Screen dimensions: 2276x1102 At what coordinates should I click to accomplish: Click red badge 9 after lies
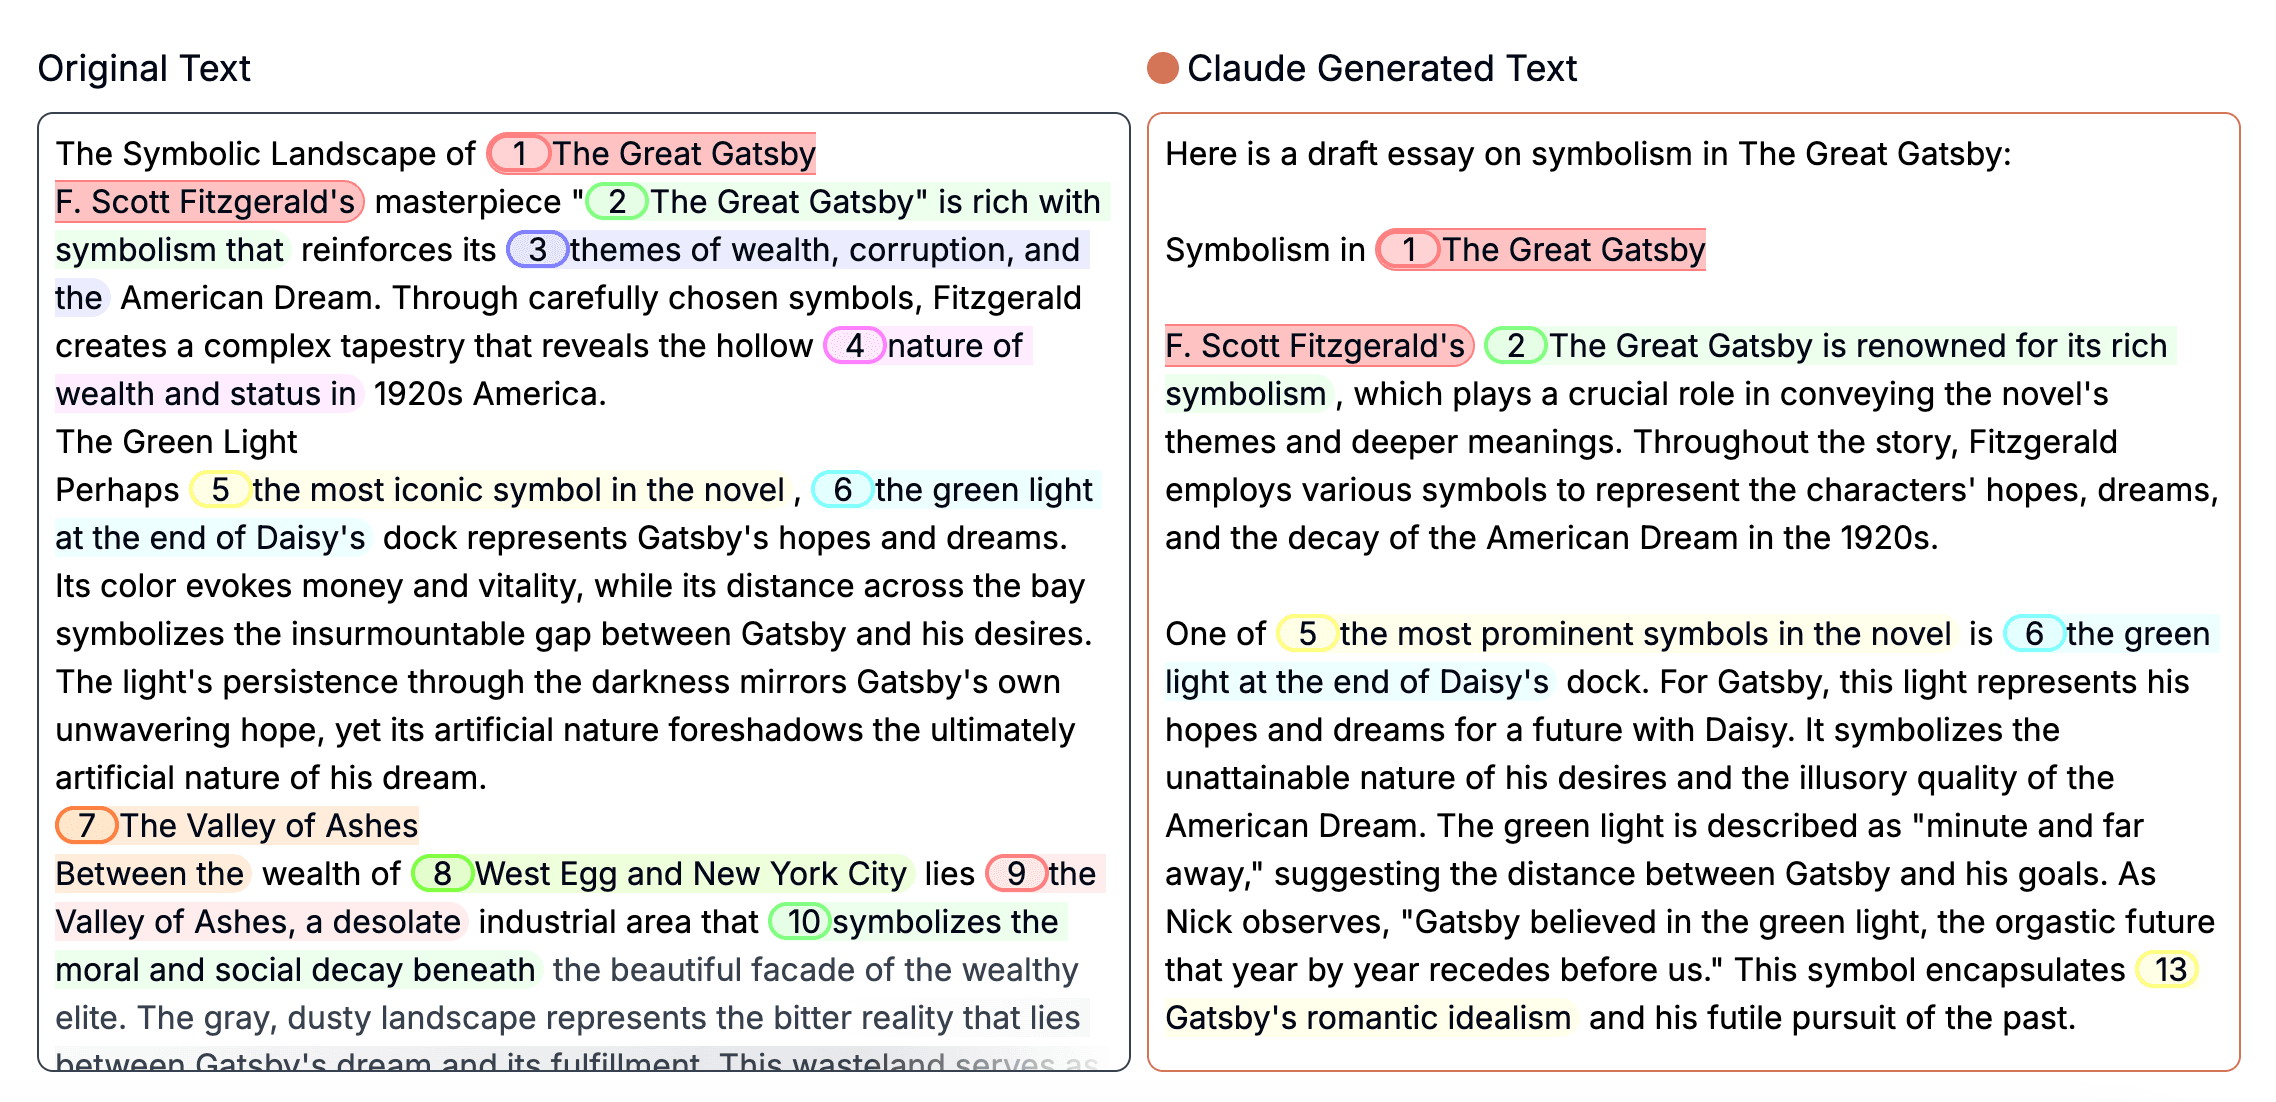click(1016, 873)
